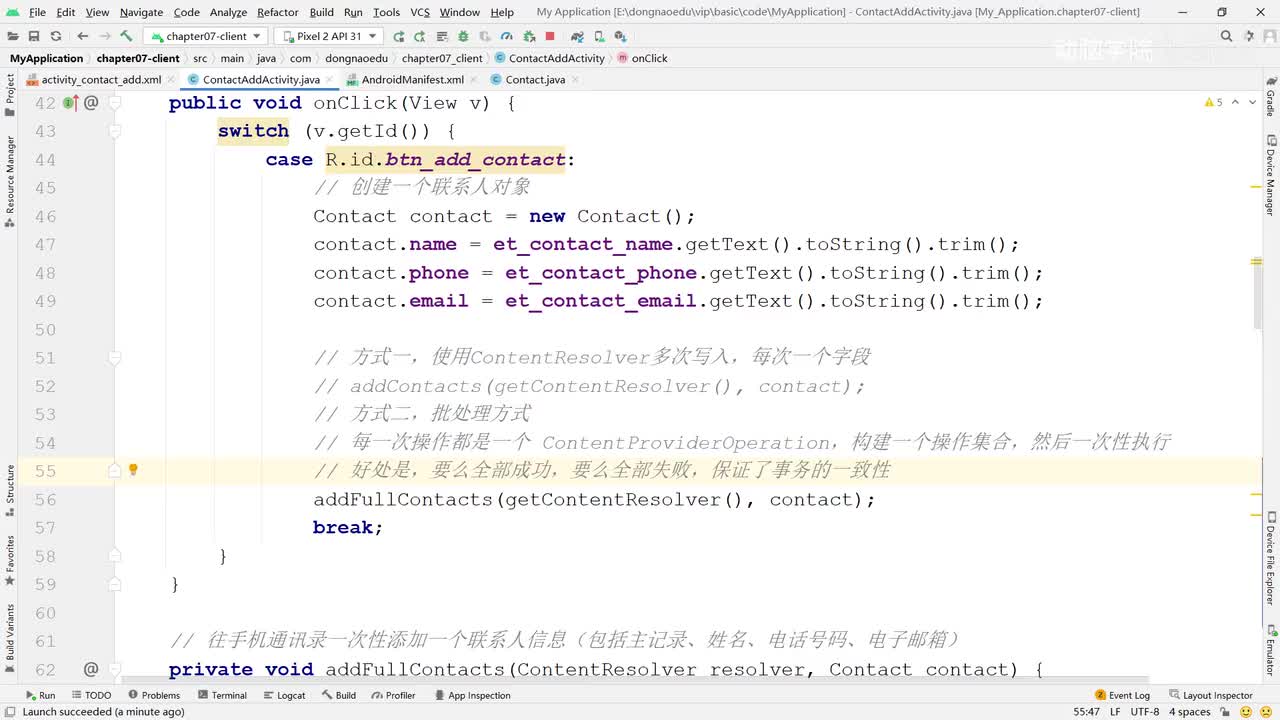
Task: Open the AVD Manager phone icon
Action: coord(598,36)
